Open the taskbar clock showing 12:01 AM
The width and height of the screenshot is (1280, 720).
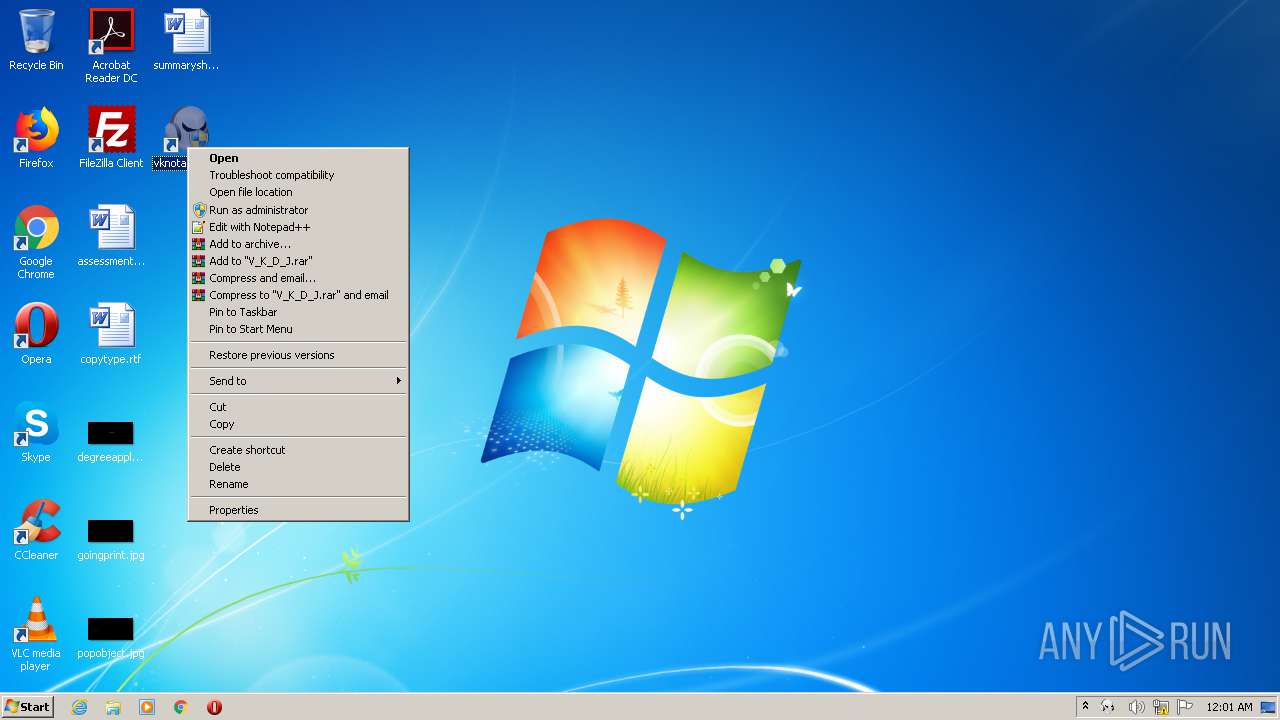[1229, 707]
